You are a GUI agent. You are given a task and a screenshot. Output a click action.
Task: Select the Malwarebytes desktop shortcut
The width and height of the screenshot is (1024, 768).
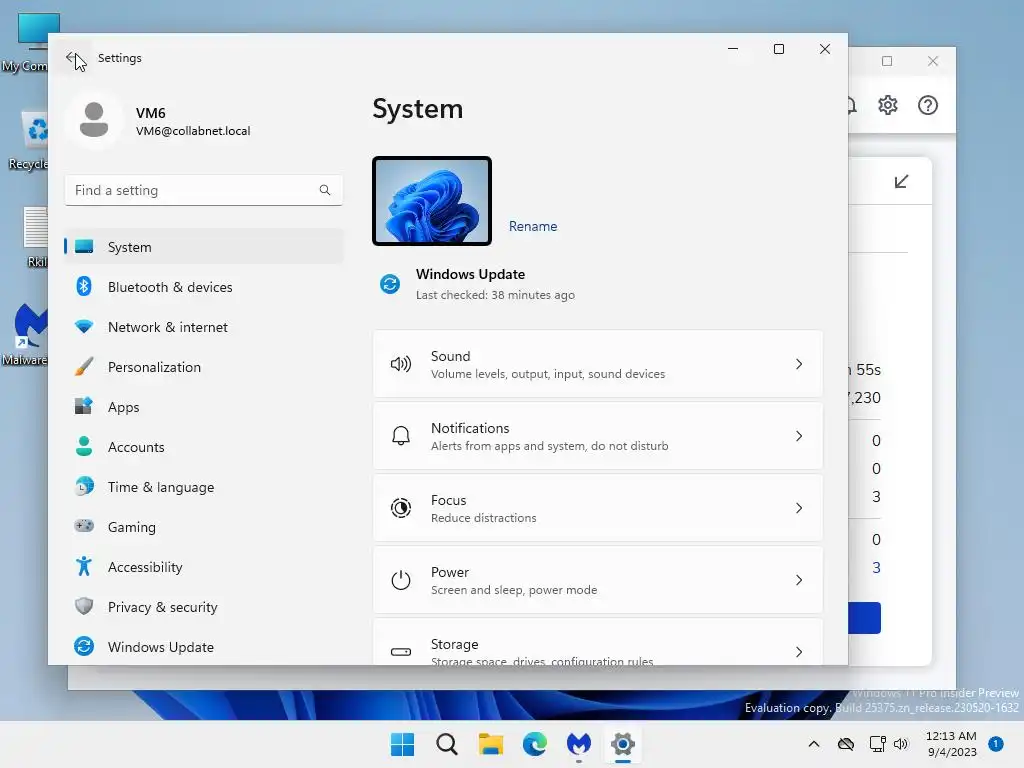tap(25, 334)
